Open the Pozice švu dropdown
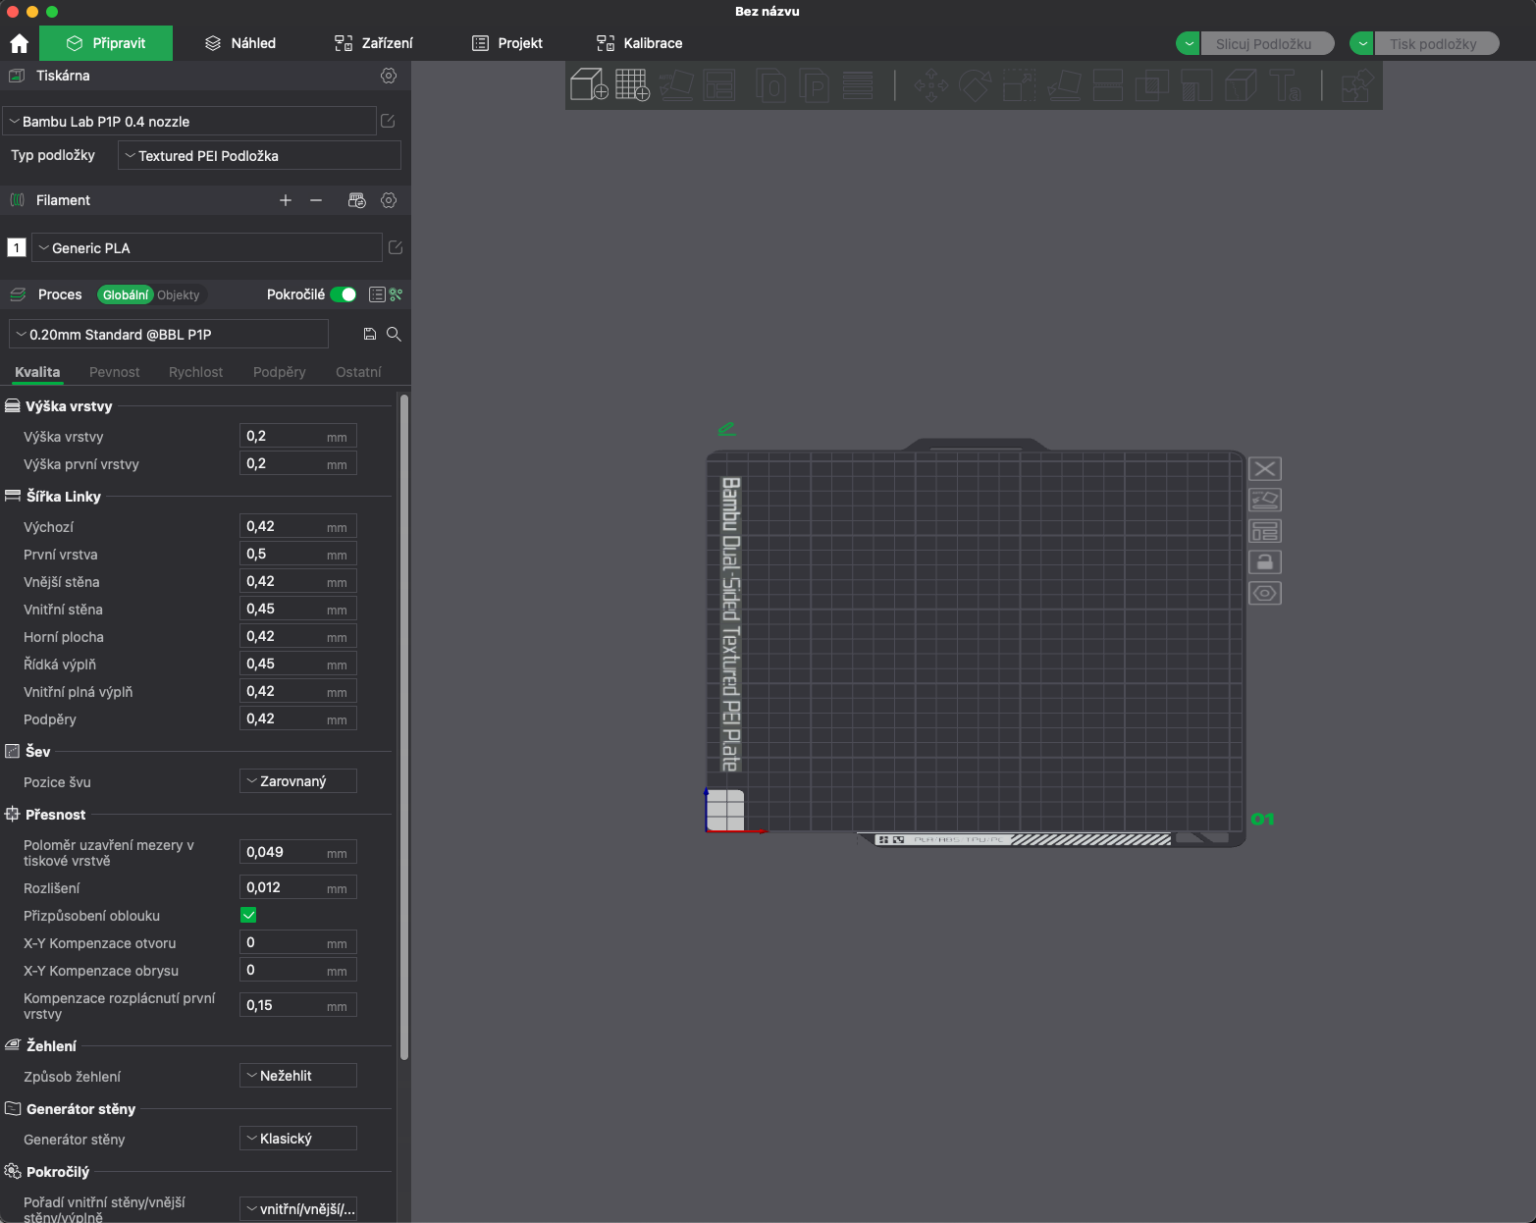The width and height of the screenshot is (1536, 1223). 298,781
